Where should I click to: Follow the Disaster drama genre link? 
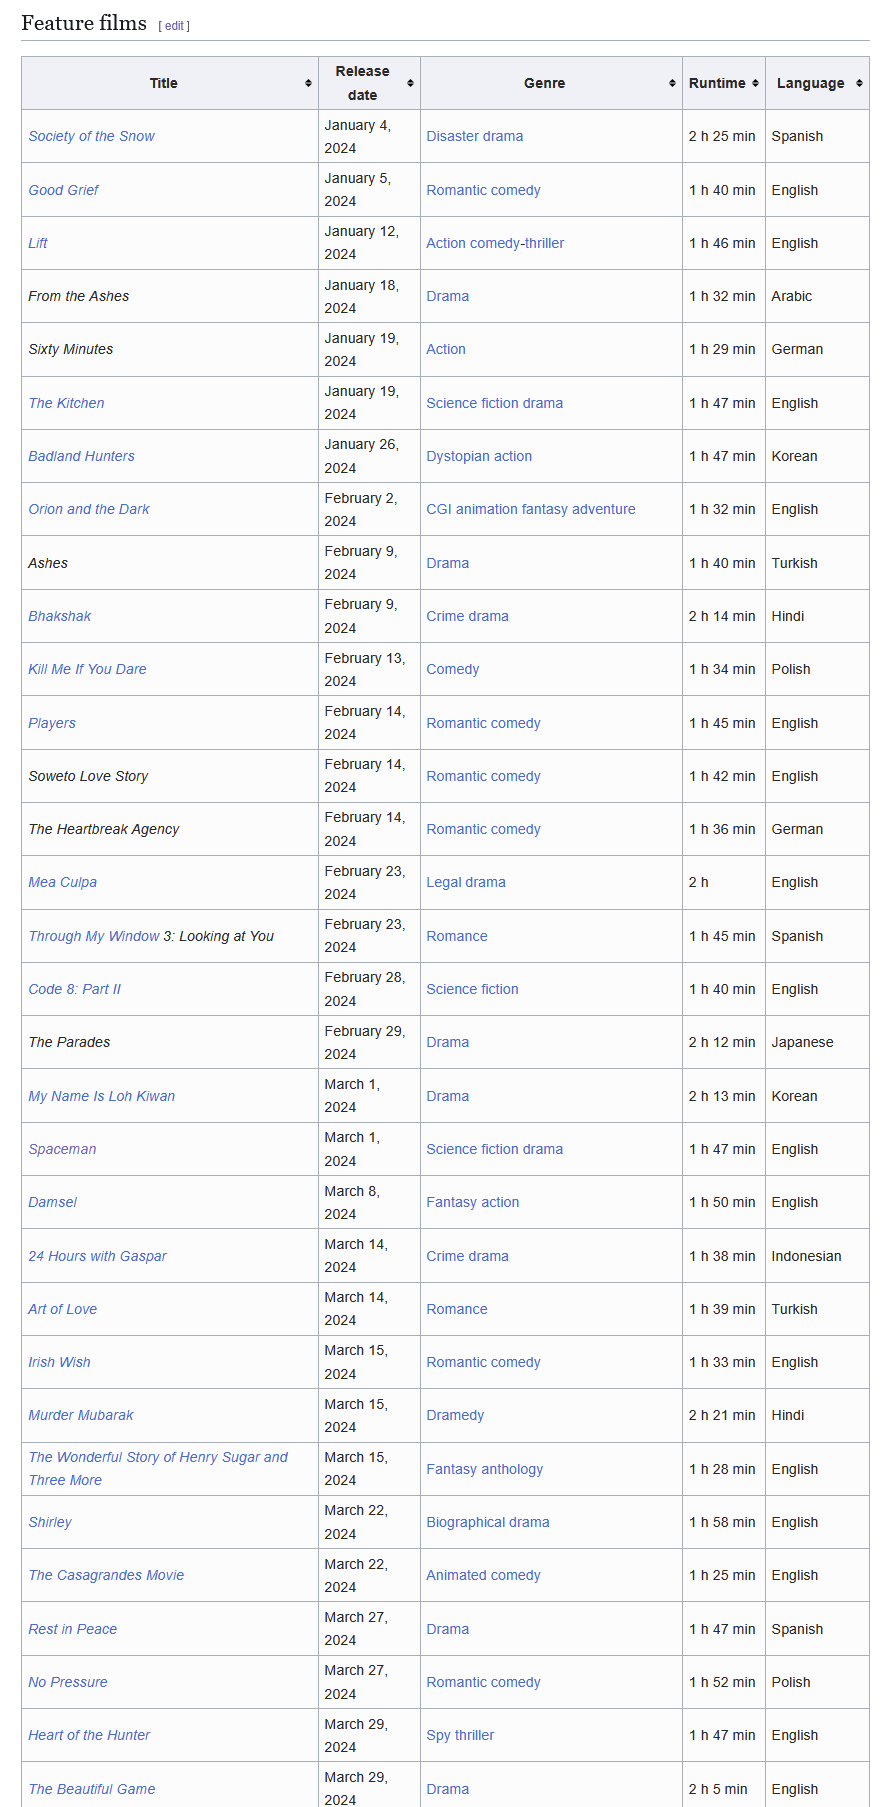[474, 137]
